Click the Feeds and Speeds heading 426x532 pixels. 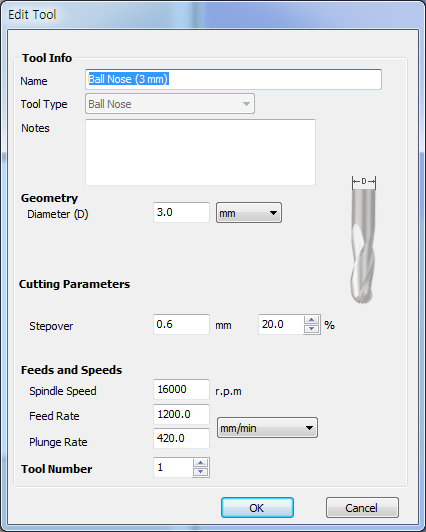71,370
